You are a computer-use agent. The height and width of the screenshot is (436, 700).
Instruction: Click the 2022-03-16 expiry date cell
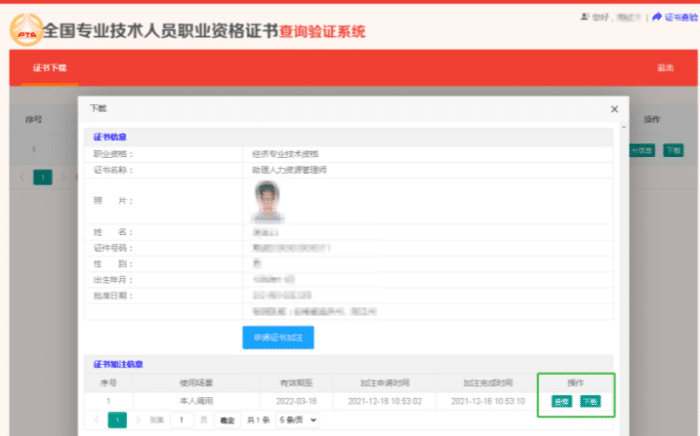[296, 401]
